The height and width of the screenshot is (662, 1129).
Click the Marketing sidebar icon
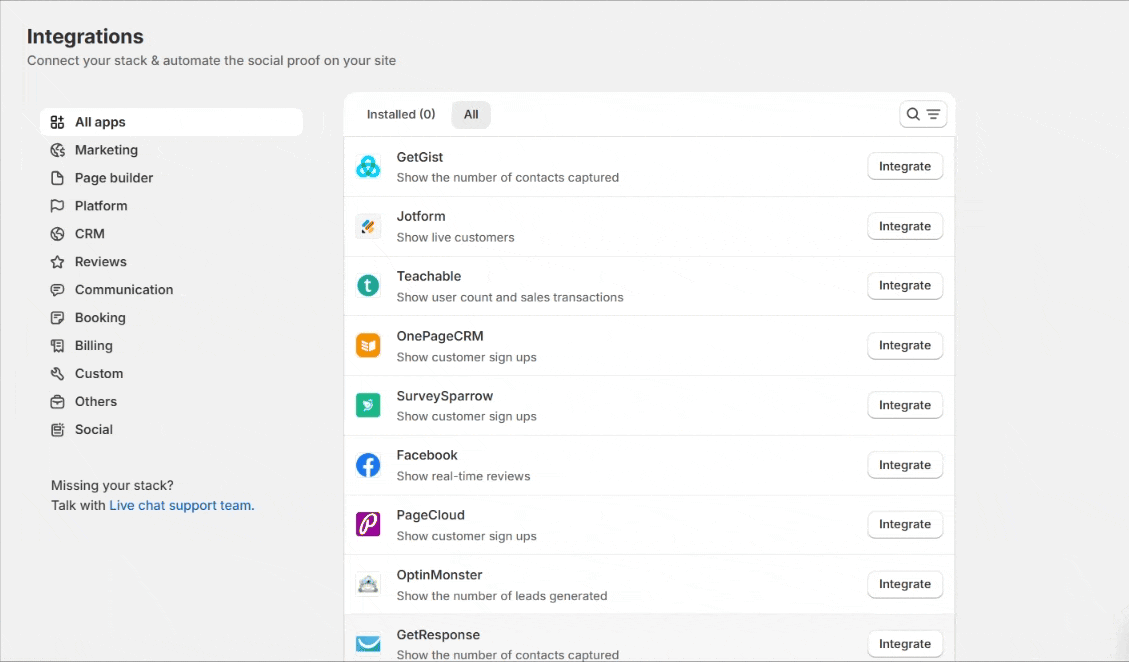(x=58, y=150)
